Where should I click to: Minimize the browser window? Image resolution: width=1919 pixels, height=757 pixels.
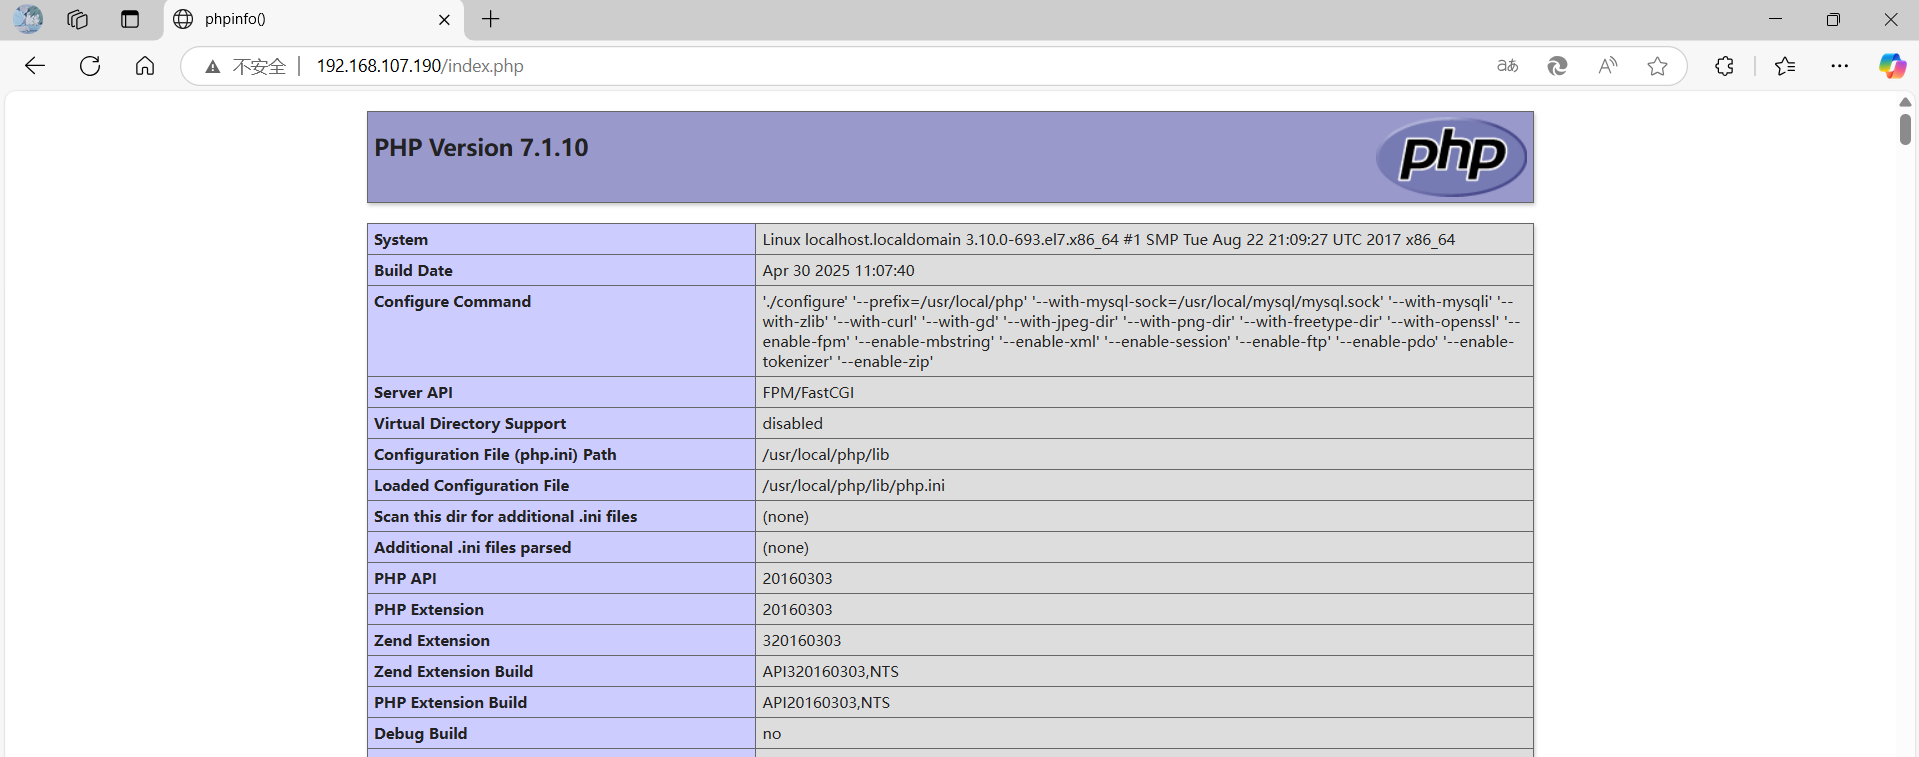1775,19
